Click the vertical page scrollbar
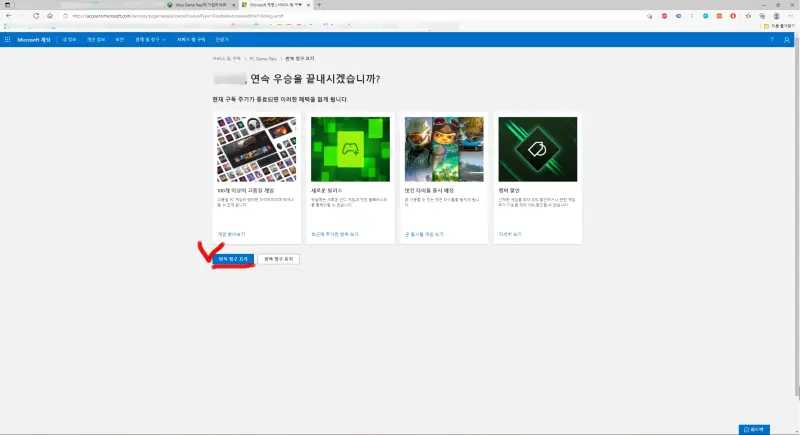 pyautogui.click(x=797, y=219)
